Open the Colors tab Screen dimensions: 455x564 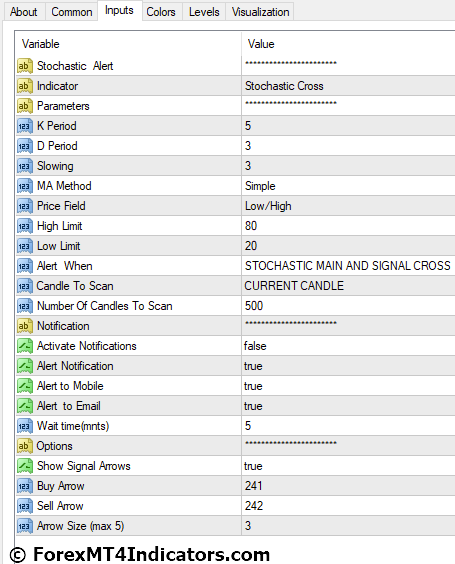pyautogui.click(x=161, y=12)
